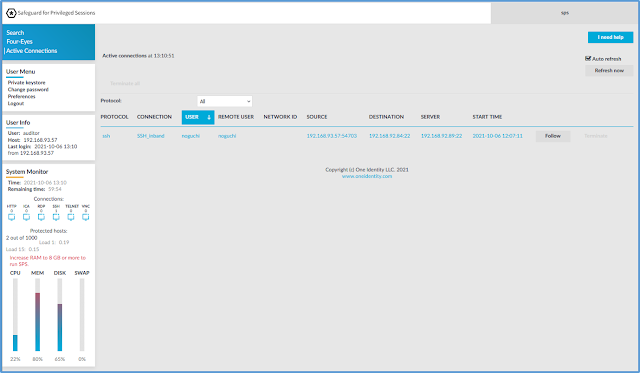Open the www.oneidentity.com link
The width and height of the screenshot is (640, 373).
tap(367, 176)
